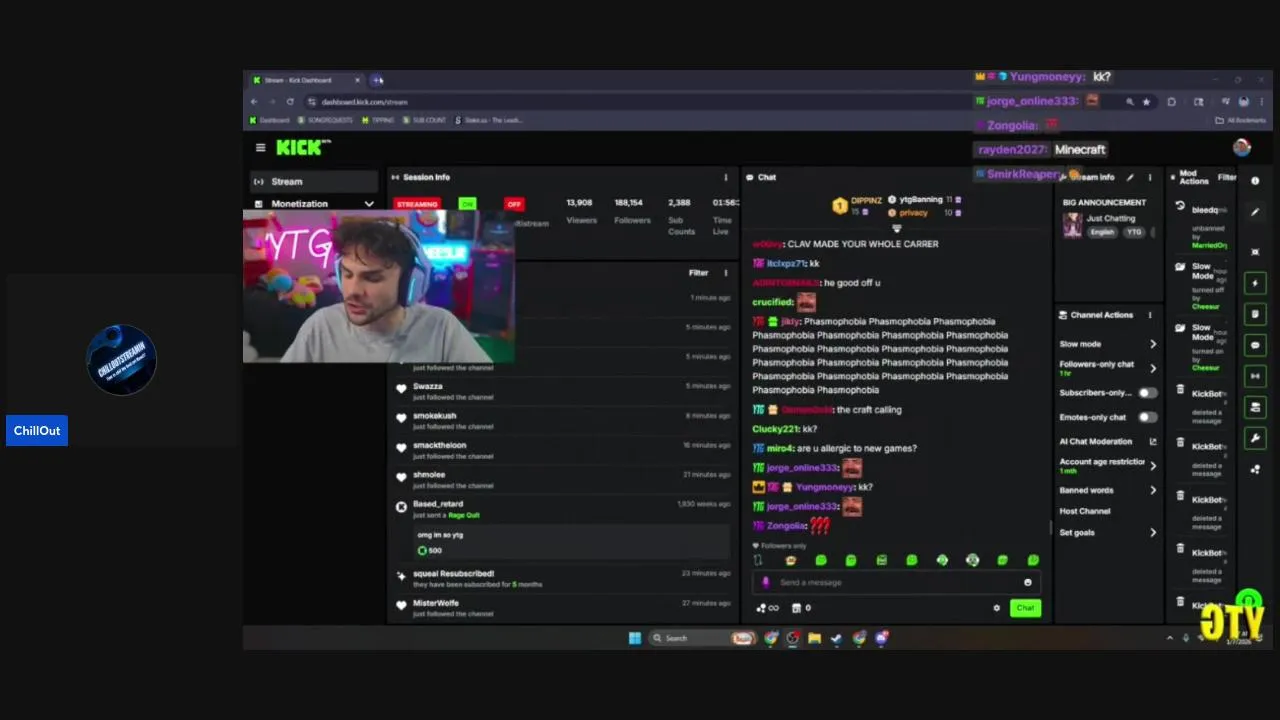Click the green ON stream toggle
This screenshot has width=1280, height=720.
(467, 204)
